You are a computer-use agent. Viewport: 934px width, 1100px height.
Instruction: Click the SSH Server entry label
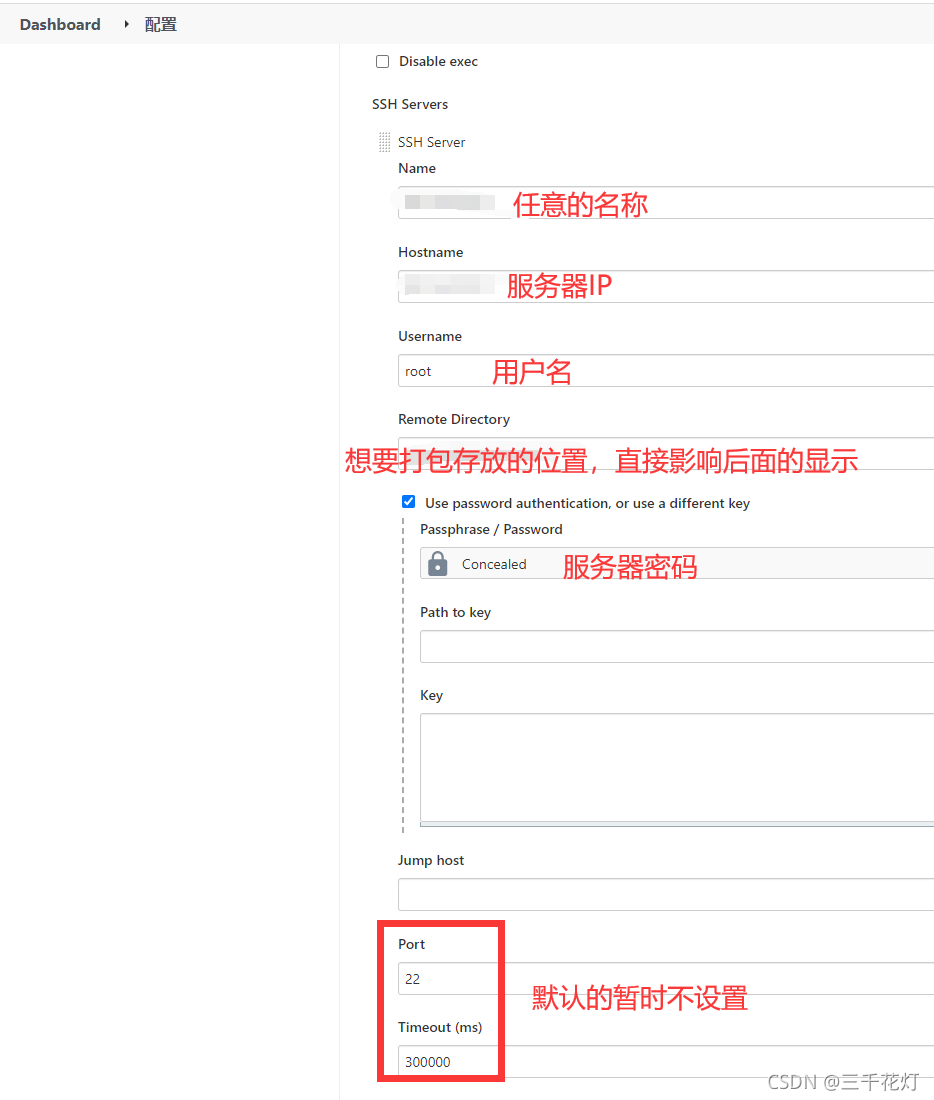(432, 142)
